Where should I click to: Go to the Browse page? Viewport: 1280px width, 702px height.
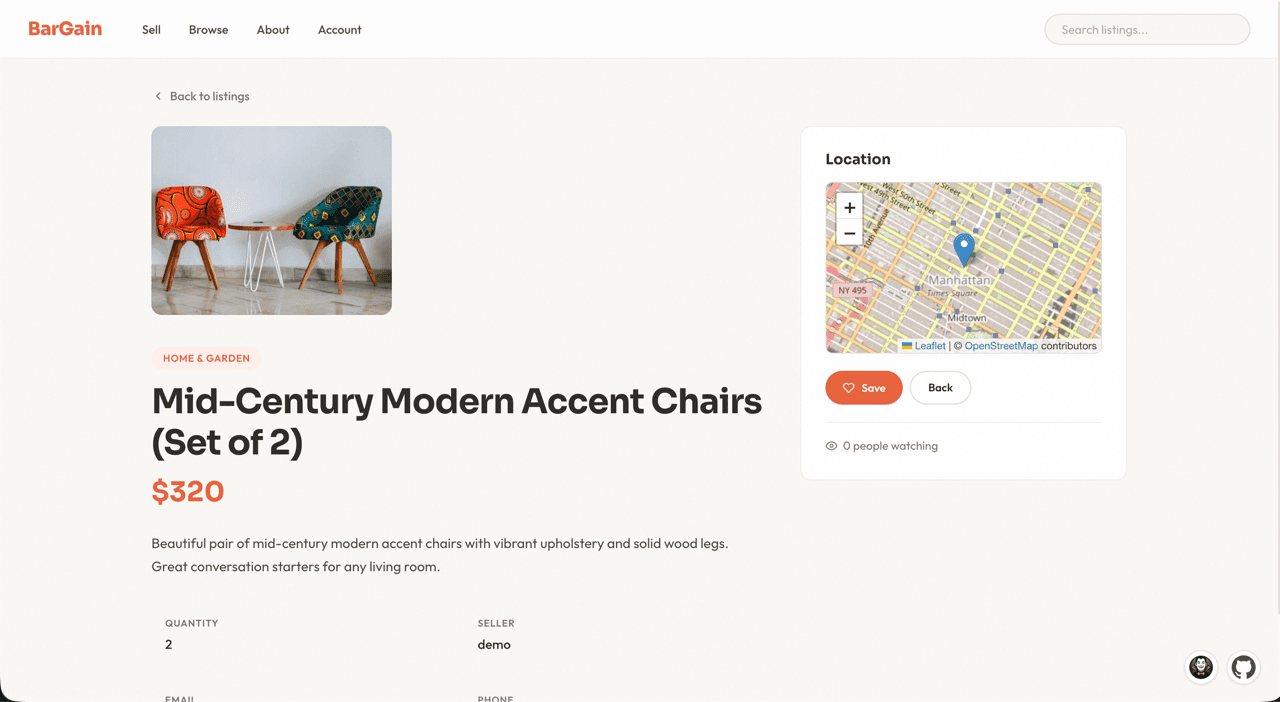tap(208, 30)
